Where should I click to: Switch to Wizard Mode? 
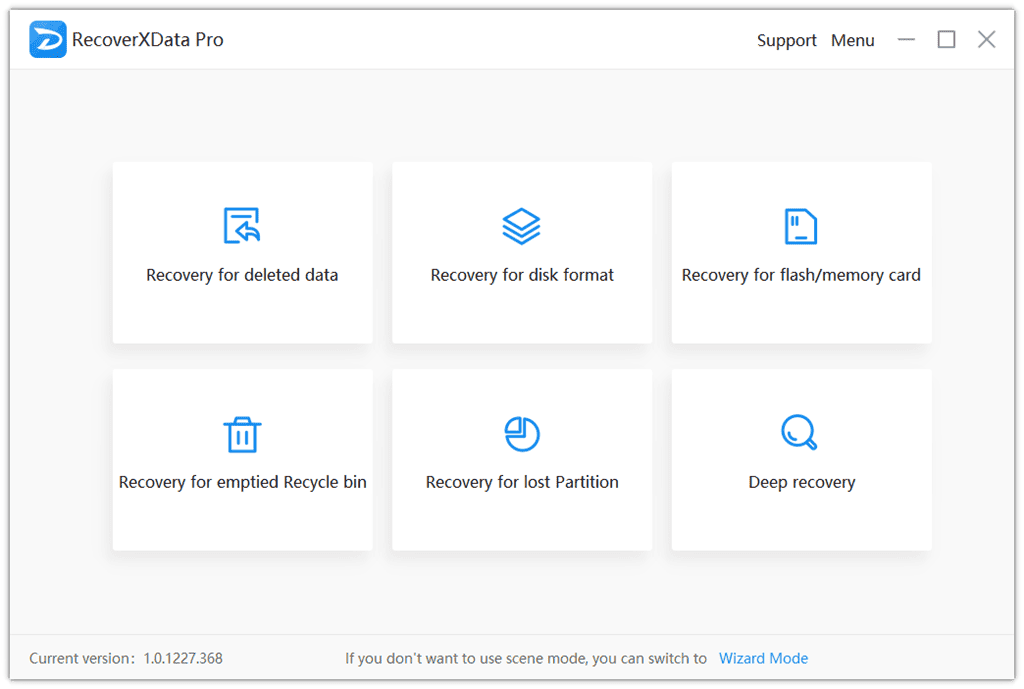click(763, 658)
